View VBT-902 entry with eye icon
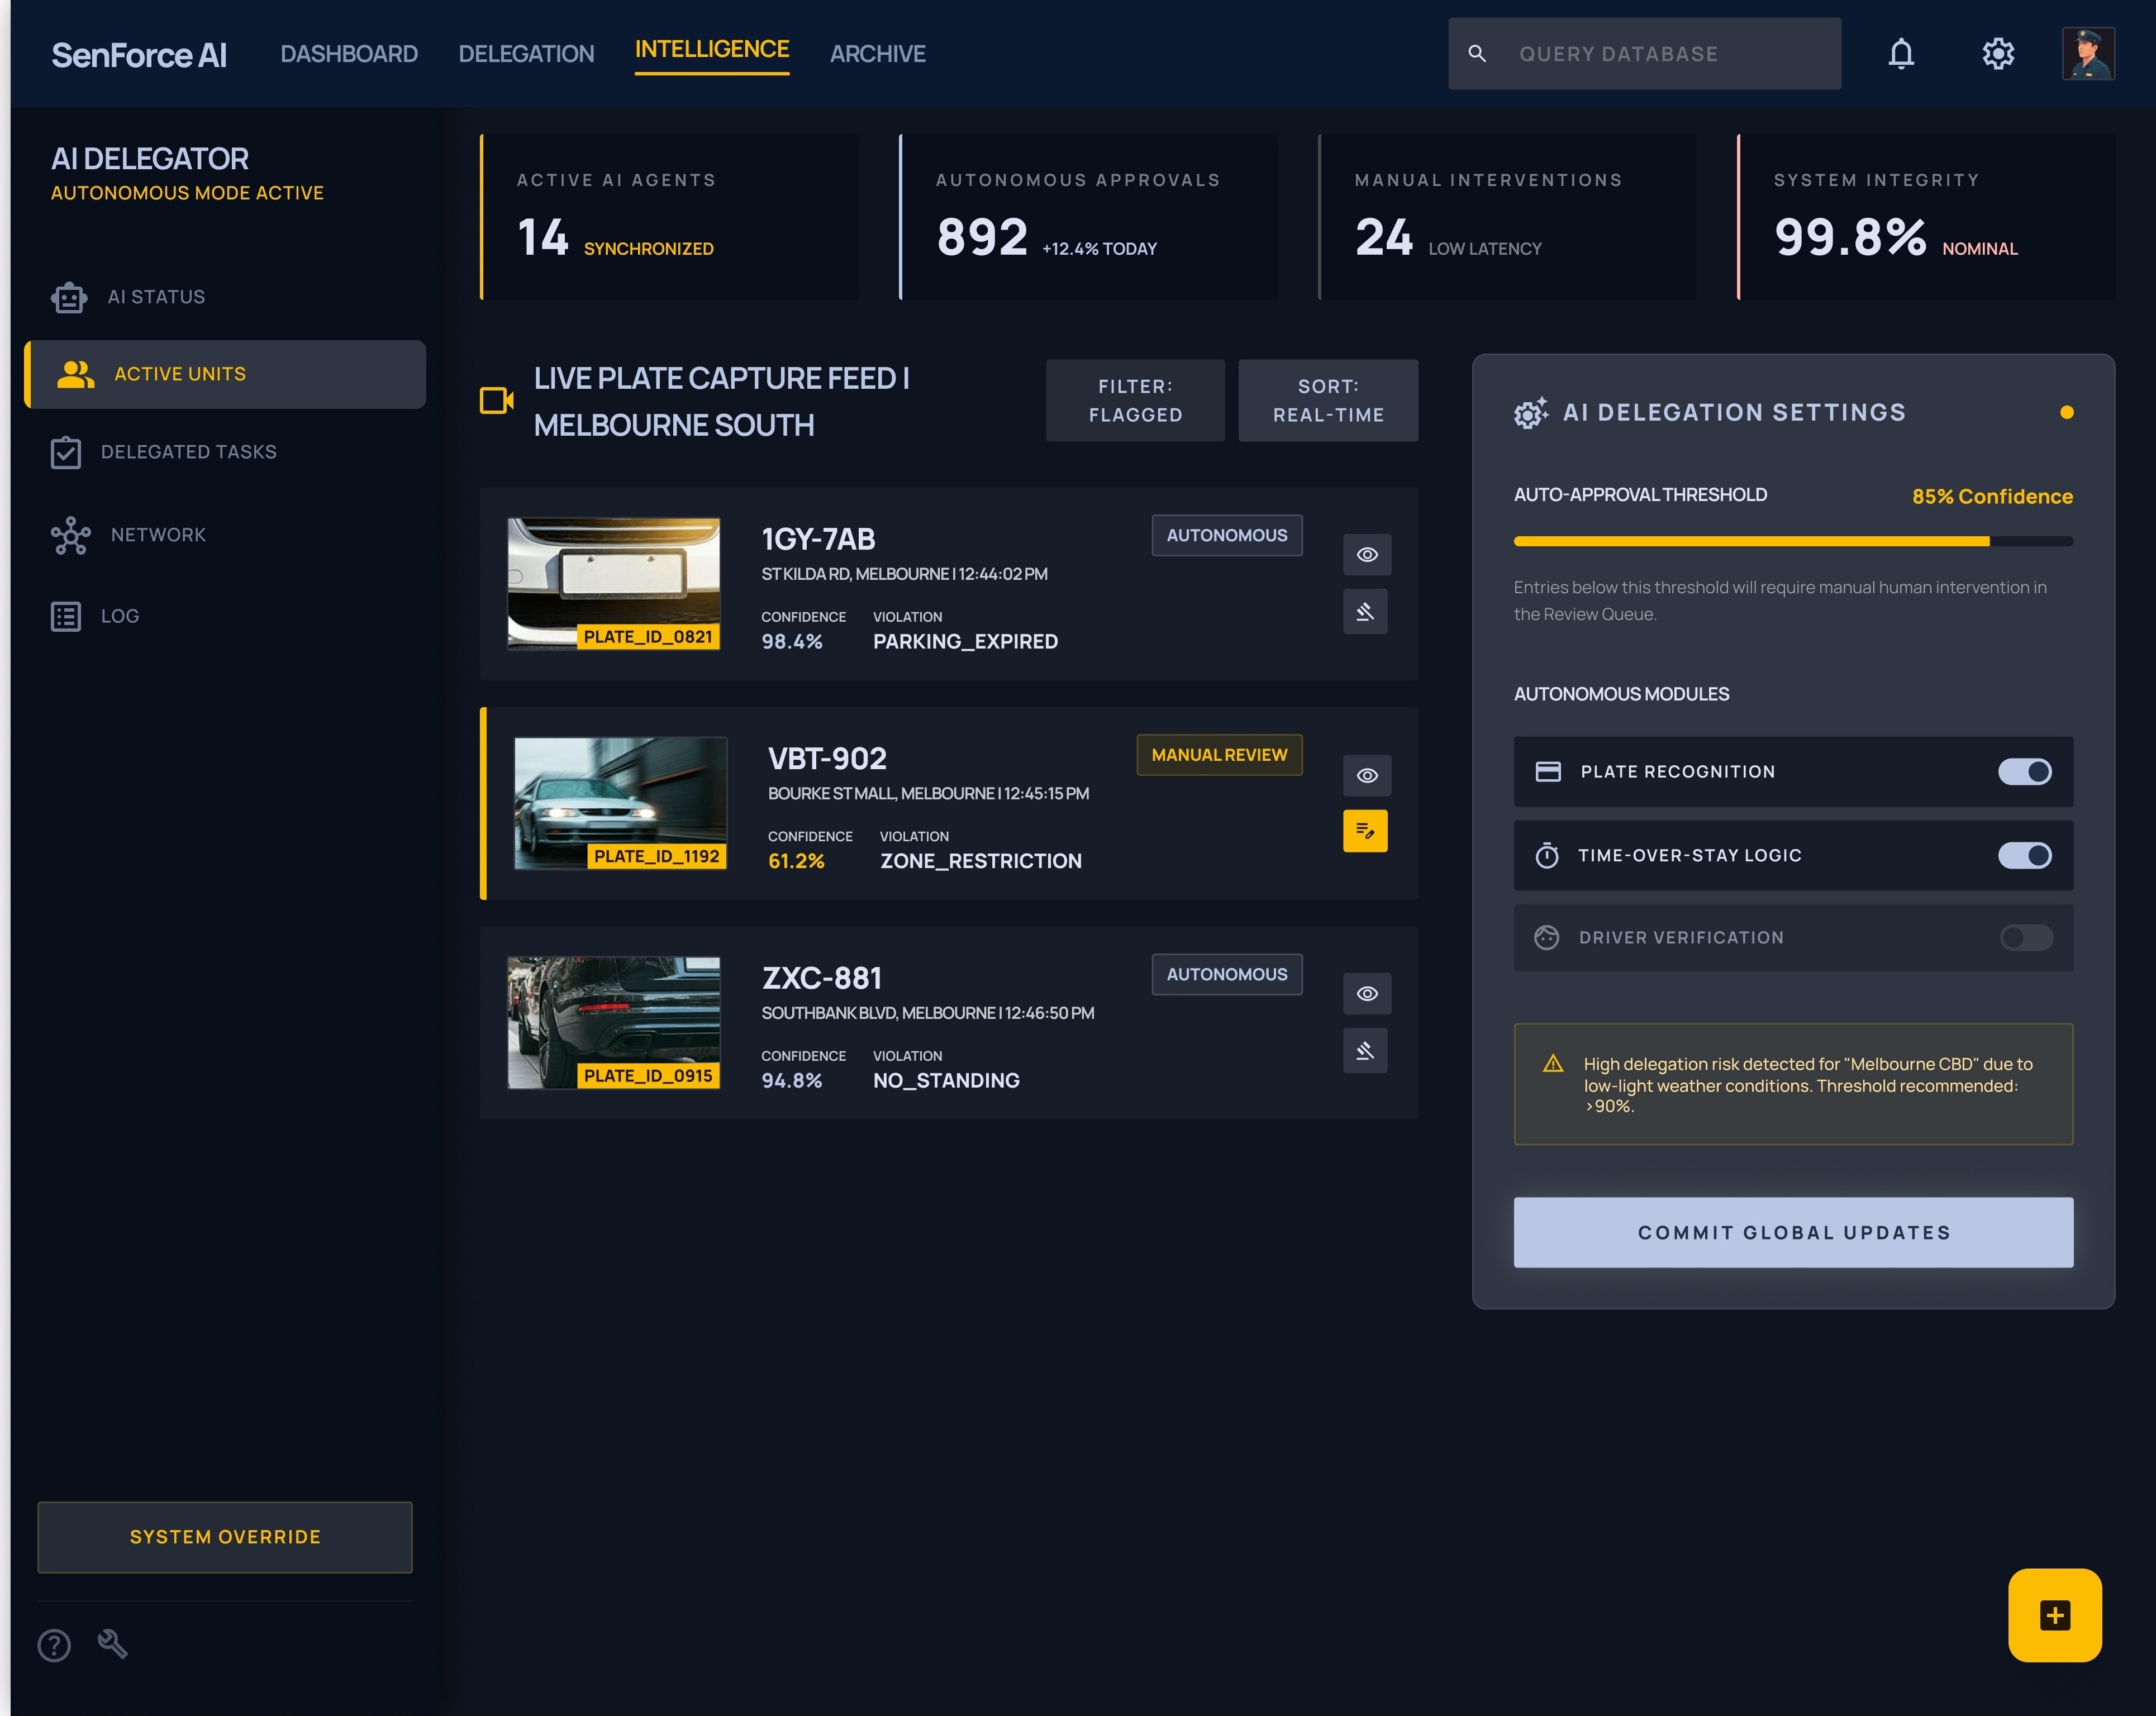The image size is (2156, 1716). pyautogui.click(x=1367, y=775)
